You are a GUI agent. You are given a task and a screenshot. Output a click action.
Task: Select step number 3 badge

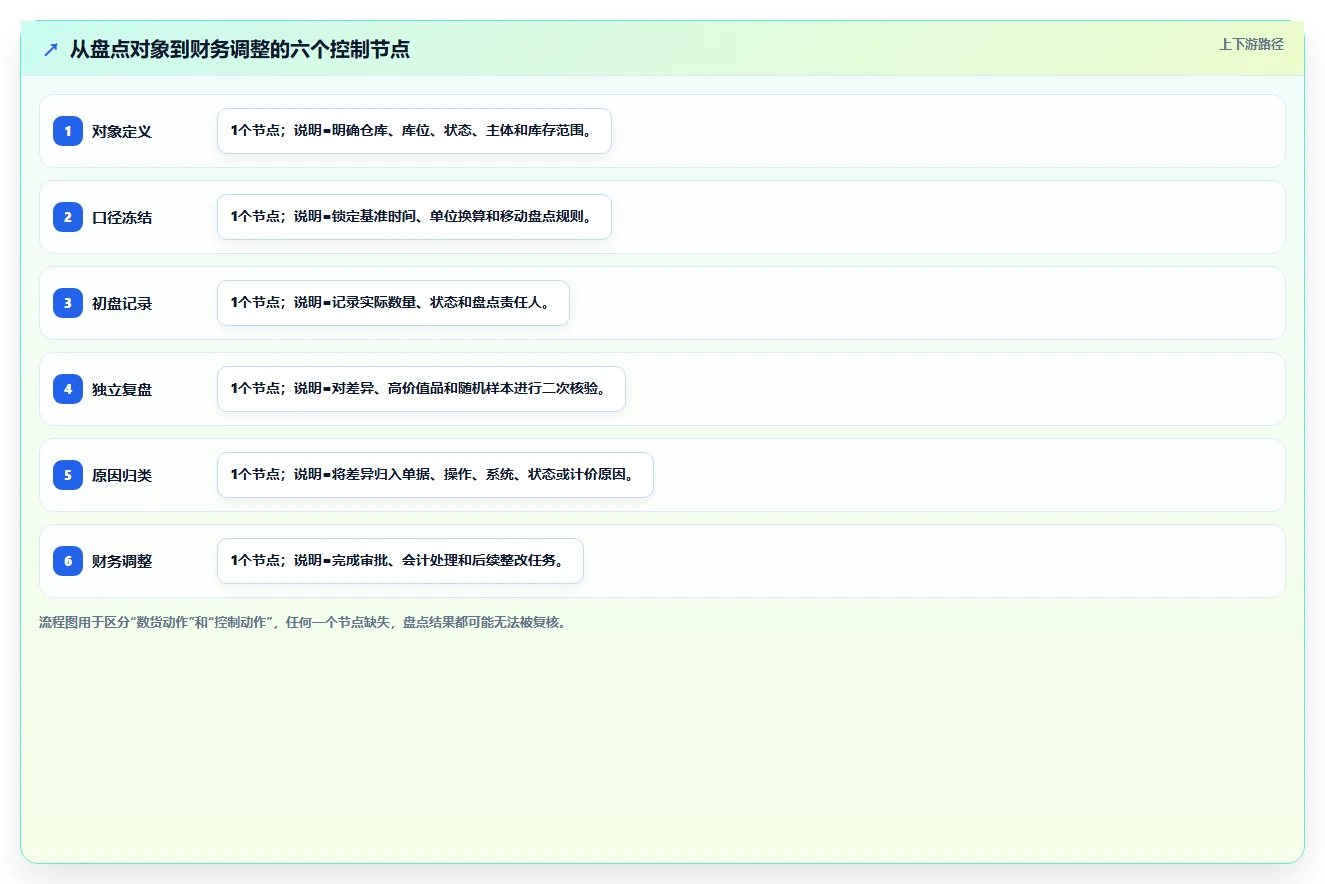tap(68, 303)
